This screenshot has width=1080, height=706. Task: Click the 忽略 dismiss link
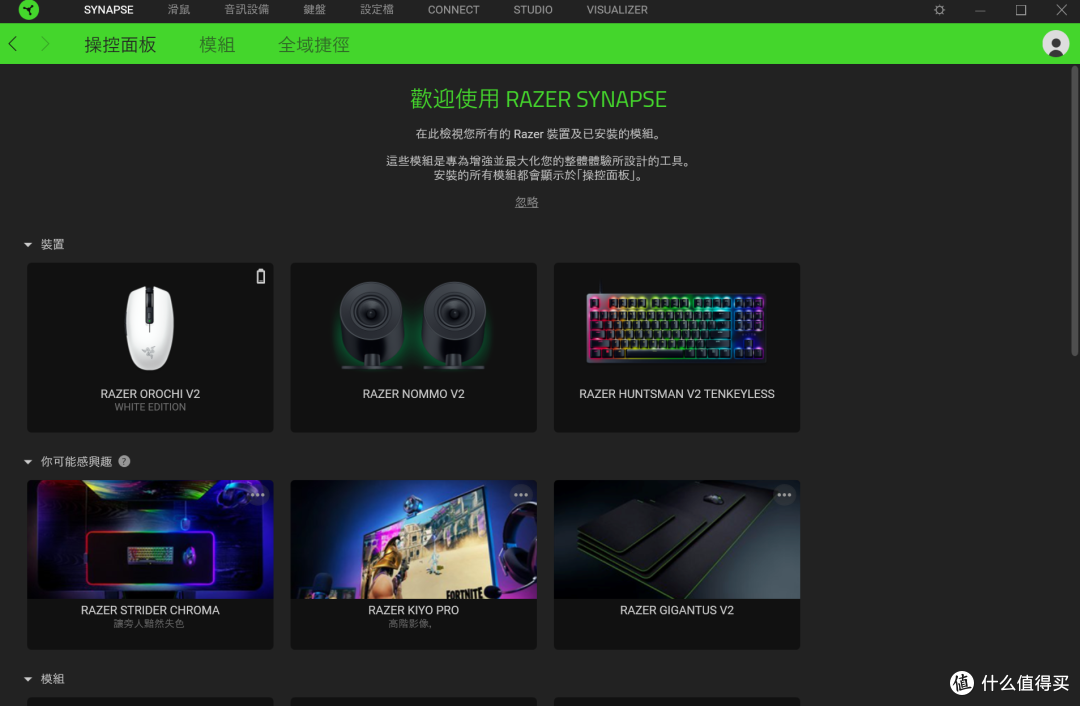pyautogui.click(x=526, y=202)
